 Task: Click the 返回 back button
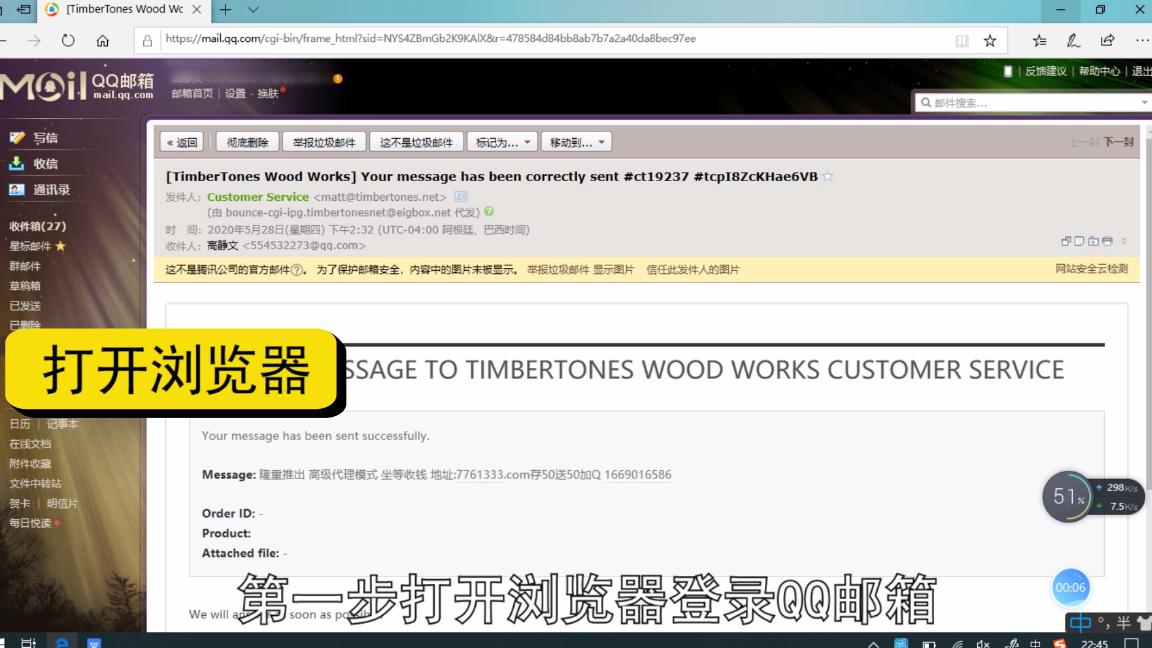pyautogui.click(x=181, y=143)
